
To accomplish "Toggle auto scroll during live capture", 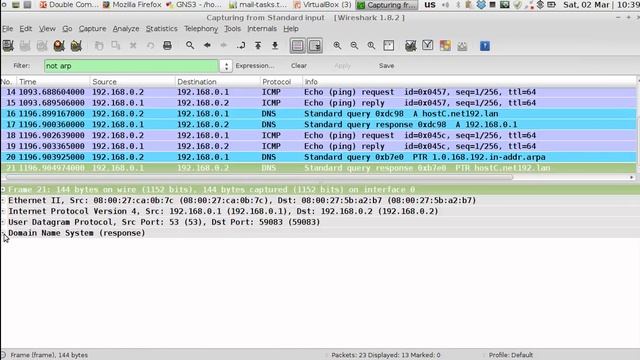I will [x=315, y=46].
